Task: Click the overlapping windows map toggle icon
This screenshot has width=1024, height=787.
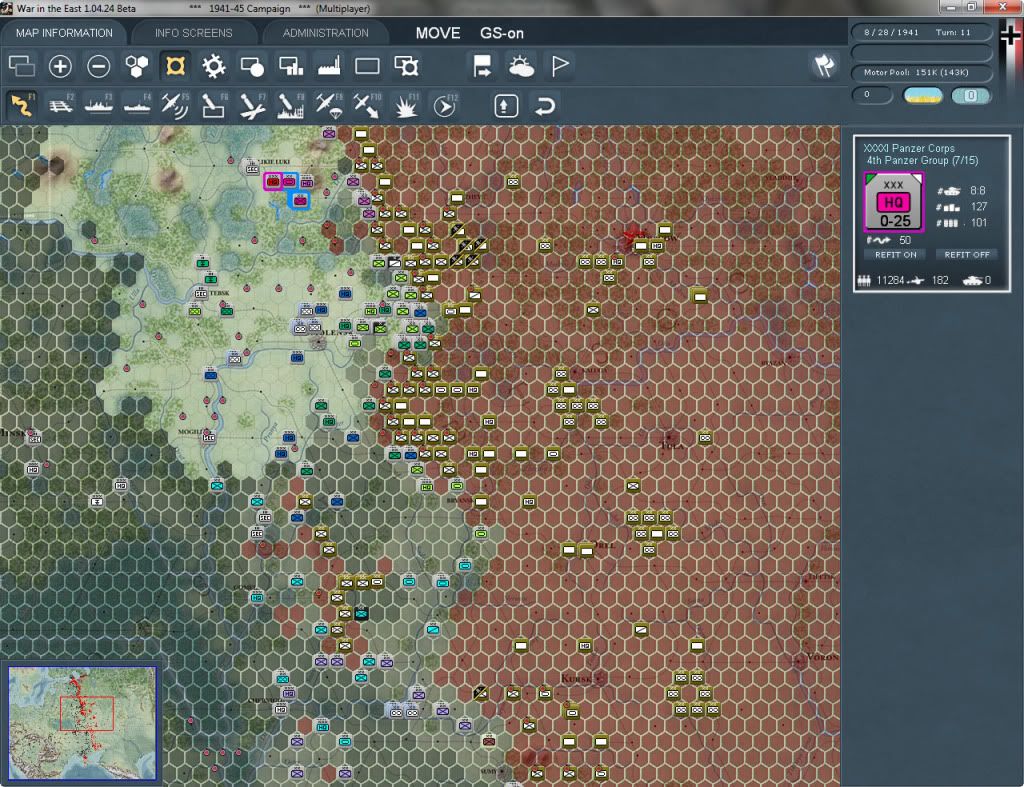Action: [x=22, y=66]
